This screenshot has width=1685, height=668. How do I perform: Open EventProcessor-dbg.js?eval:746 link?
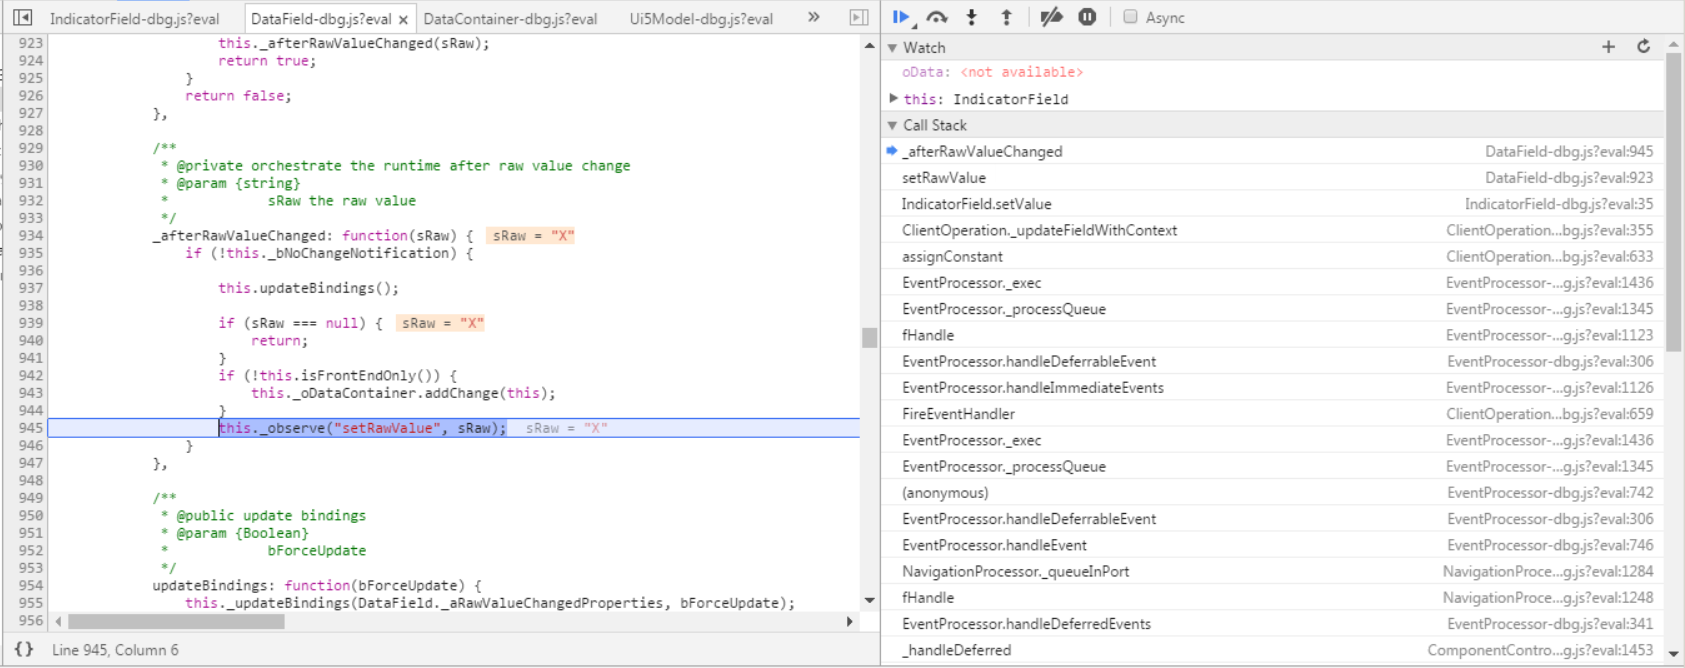tap(1550, 545)
